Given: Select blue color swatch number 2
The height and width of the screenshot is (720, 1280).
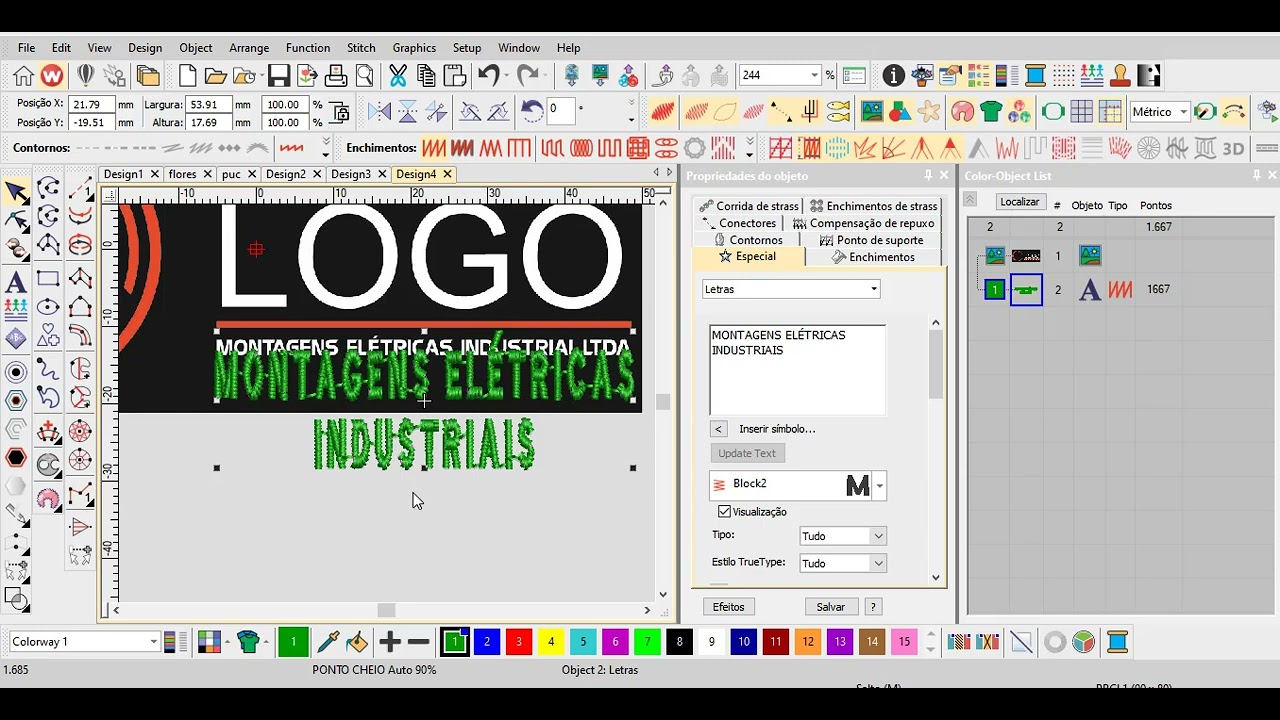Looking at the screenshot, I should click(x=487, y=642).
